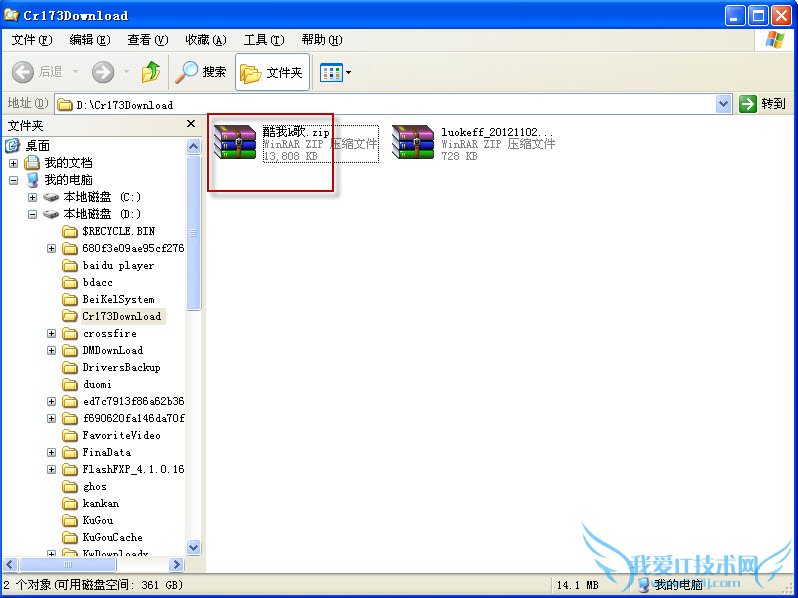
Task: Select 我的电脑 in the tree
Action: (68, 180)
